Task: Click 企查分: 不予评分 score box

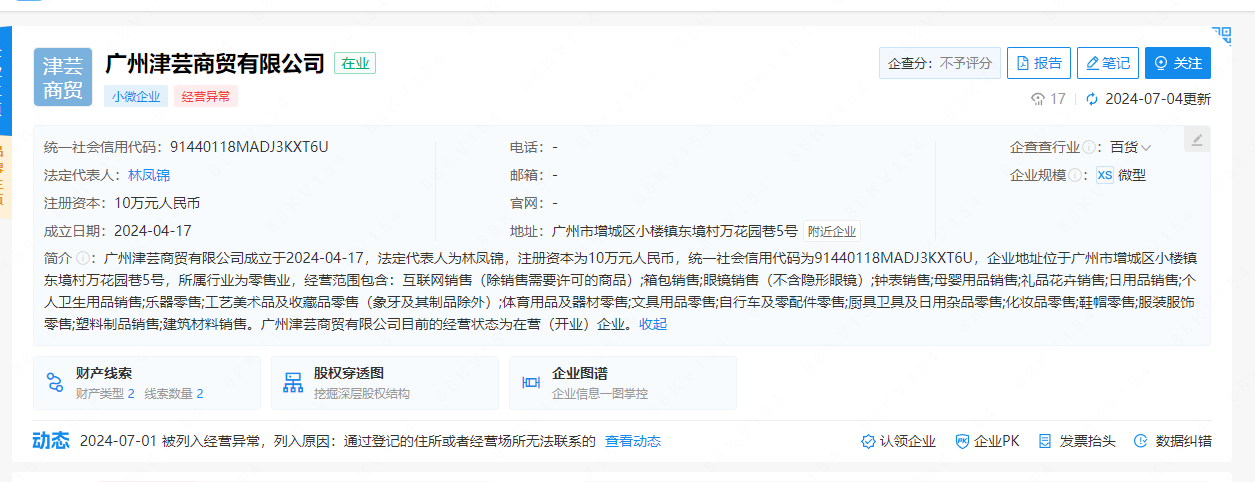Action: [x=940, y=63]
